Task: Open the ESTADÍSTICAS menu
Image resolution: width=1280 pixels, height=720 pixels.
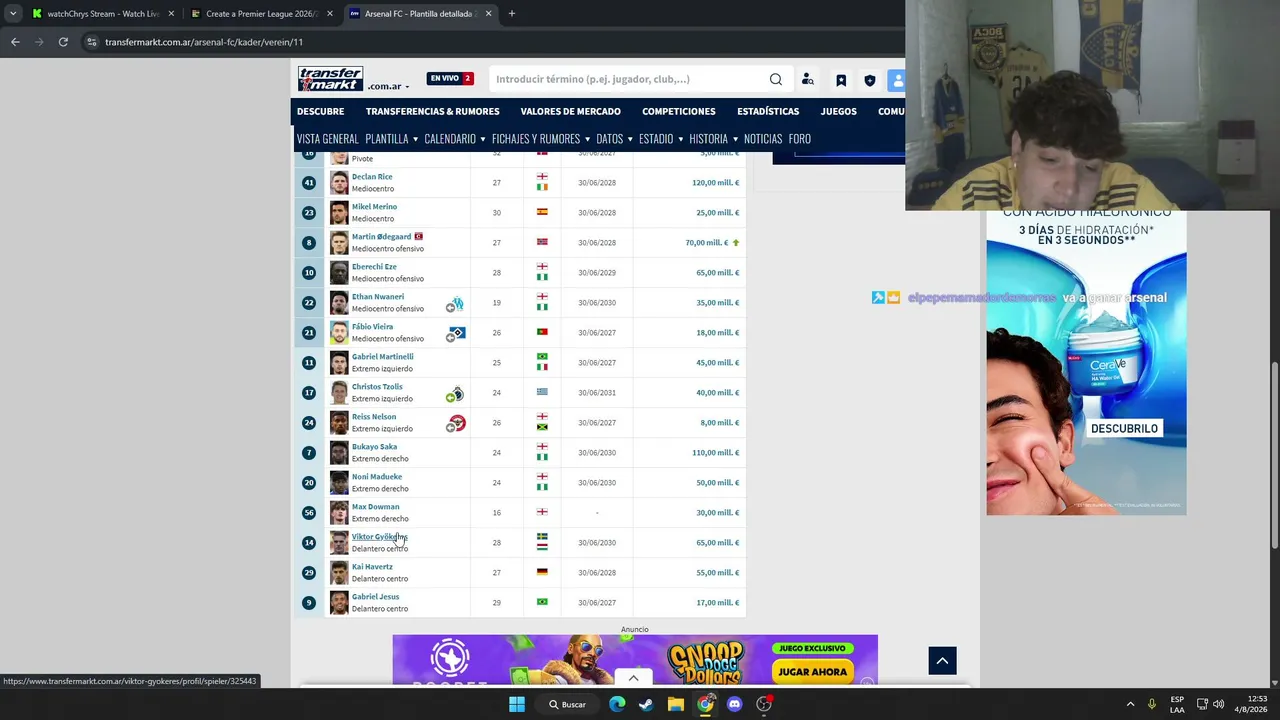Action: coord(768,111)
